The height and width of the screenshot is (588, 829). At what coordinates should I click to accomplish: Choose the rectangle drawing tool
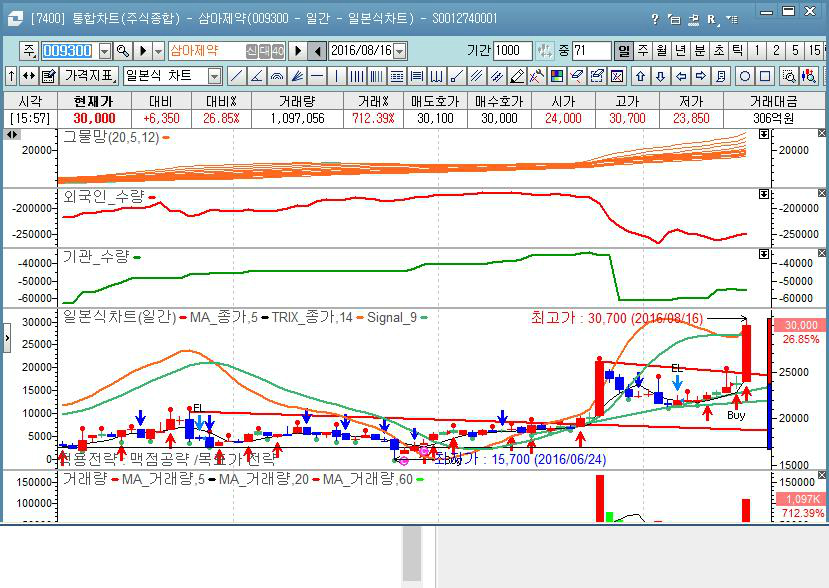pyautogui.click(x=765, y=76)
